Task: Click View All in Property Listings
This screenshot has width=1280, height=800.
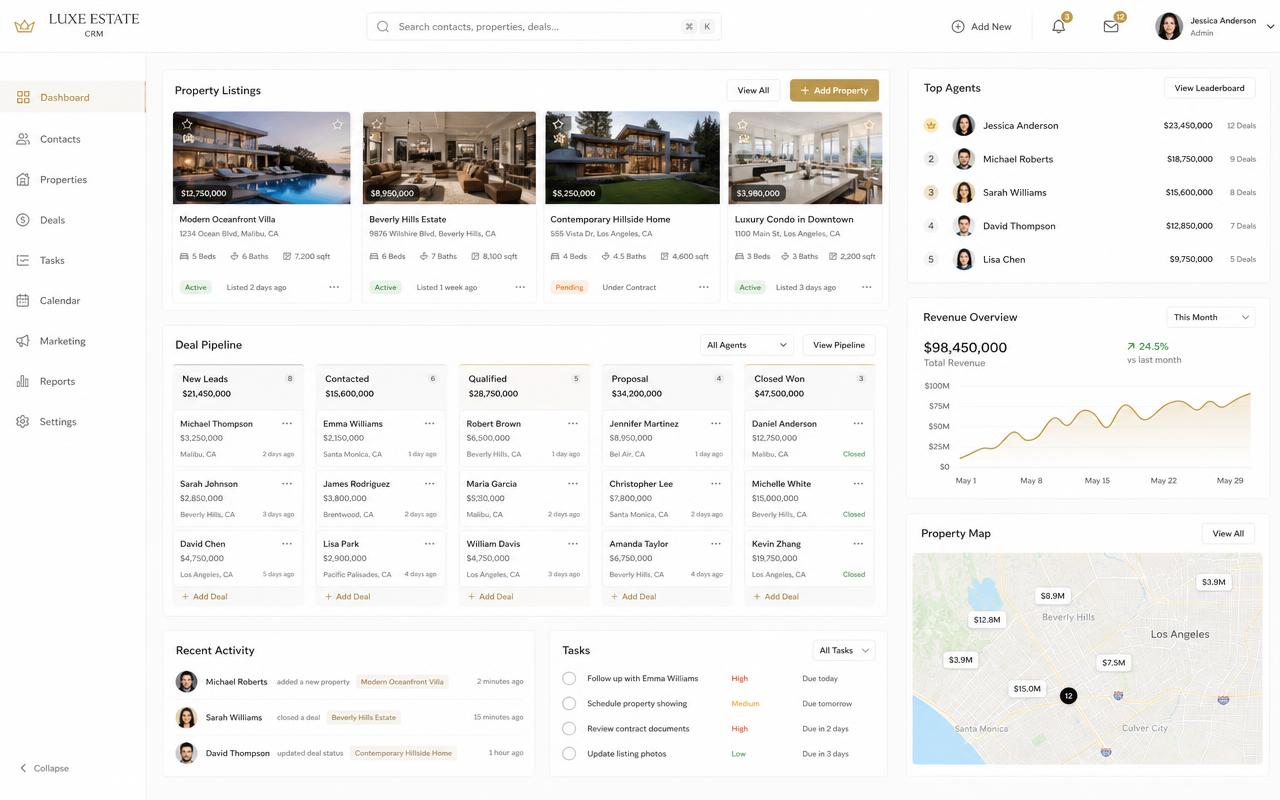Action: (x=753, y=90)
